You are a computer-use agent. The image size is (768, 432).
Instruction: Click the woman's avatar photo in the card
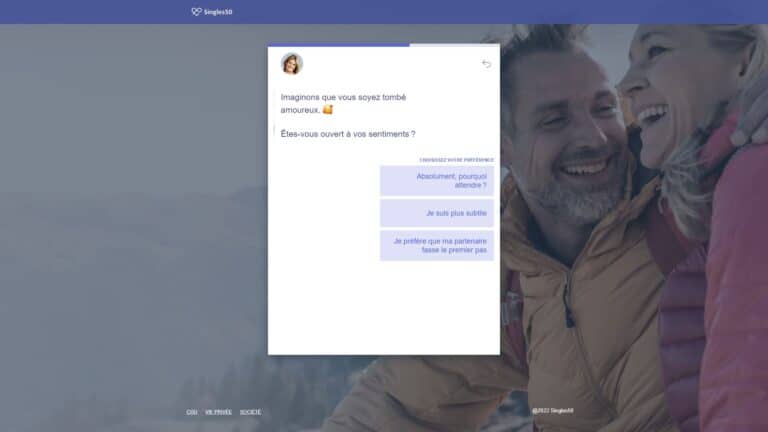[x=292, y=64]
